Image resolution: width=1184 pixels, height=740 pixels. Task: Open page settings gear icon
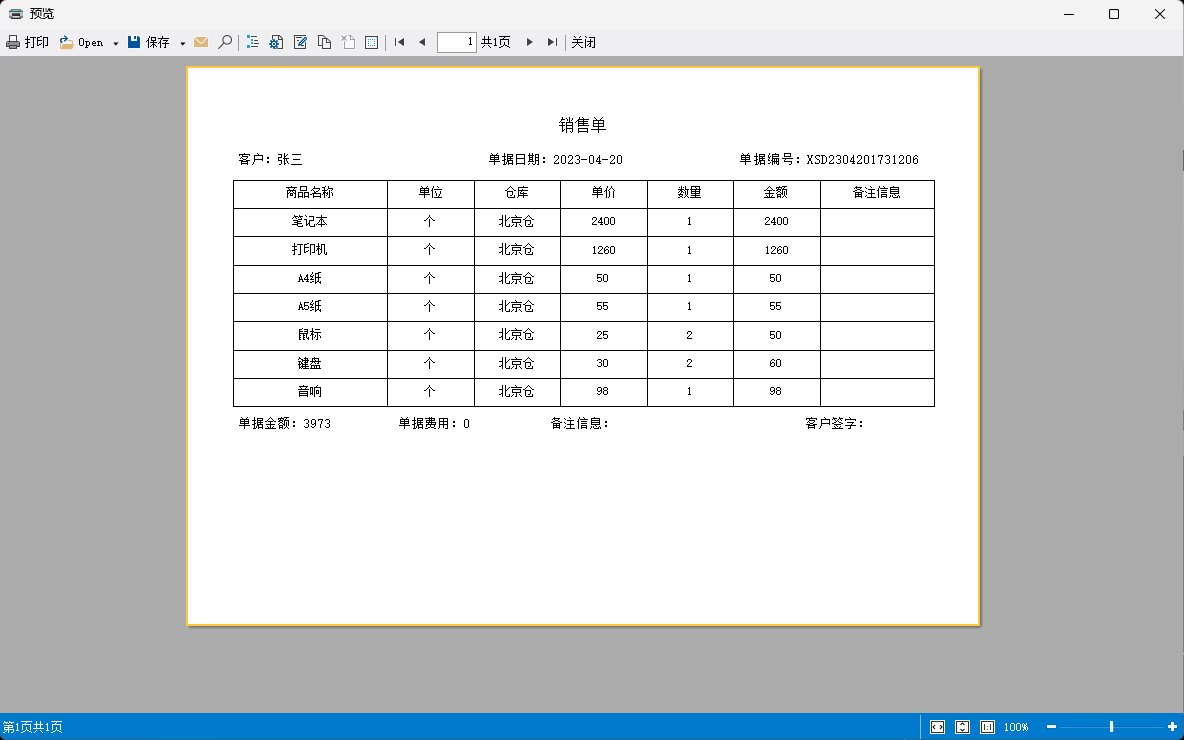[x=276, y=42]
